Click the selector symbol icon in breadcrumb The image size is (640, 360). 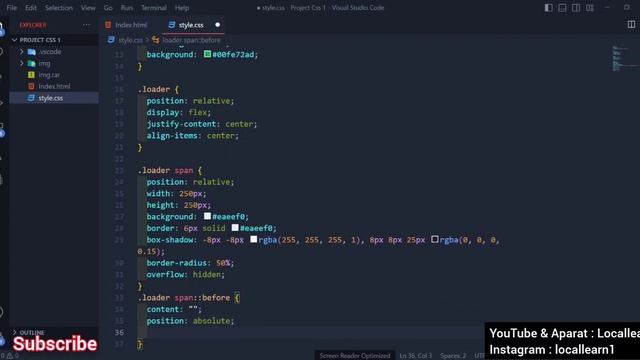[x=156, y=40]
